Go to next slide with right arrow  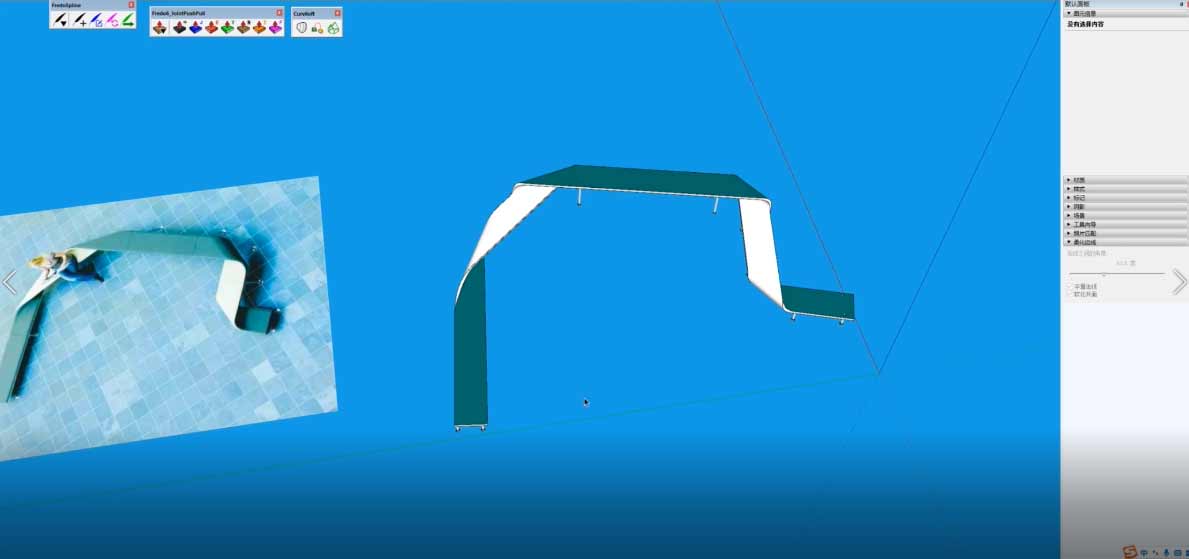coord(1179,282)
